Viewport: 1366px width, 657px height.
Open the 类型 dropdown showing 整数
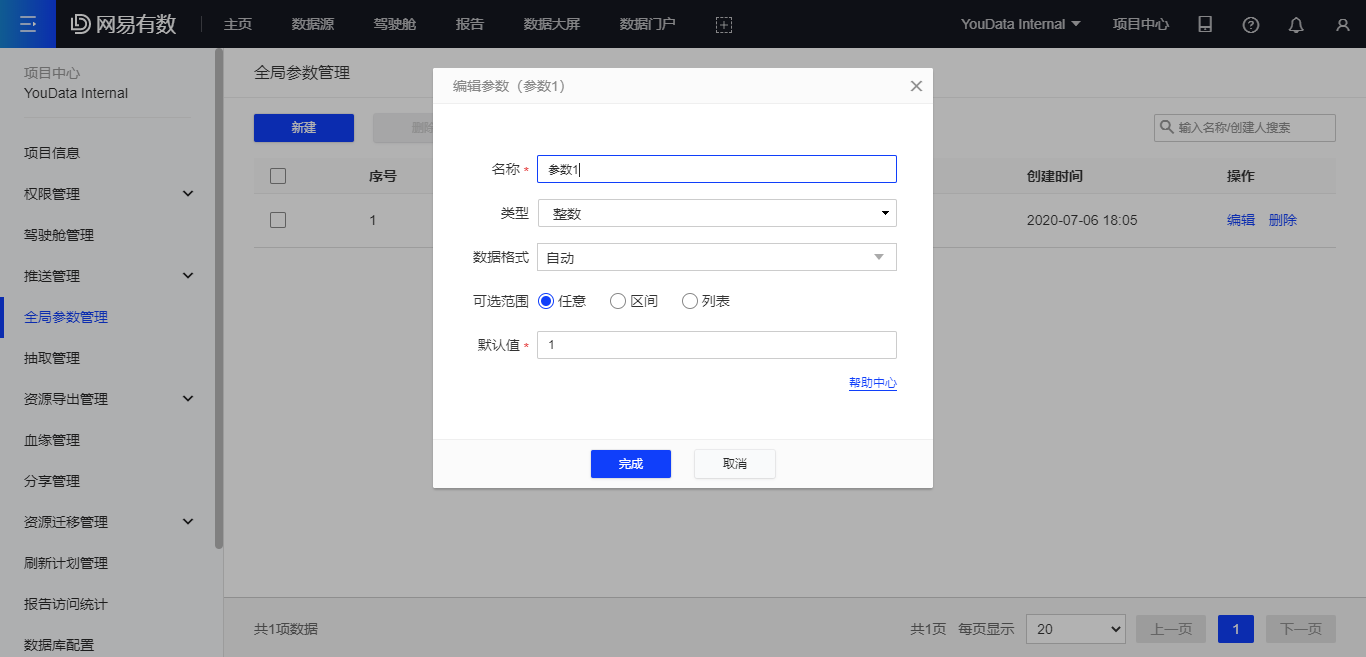click(717, 213)
